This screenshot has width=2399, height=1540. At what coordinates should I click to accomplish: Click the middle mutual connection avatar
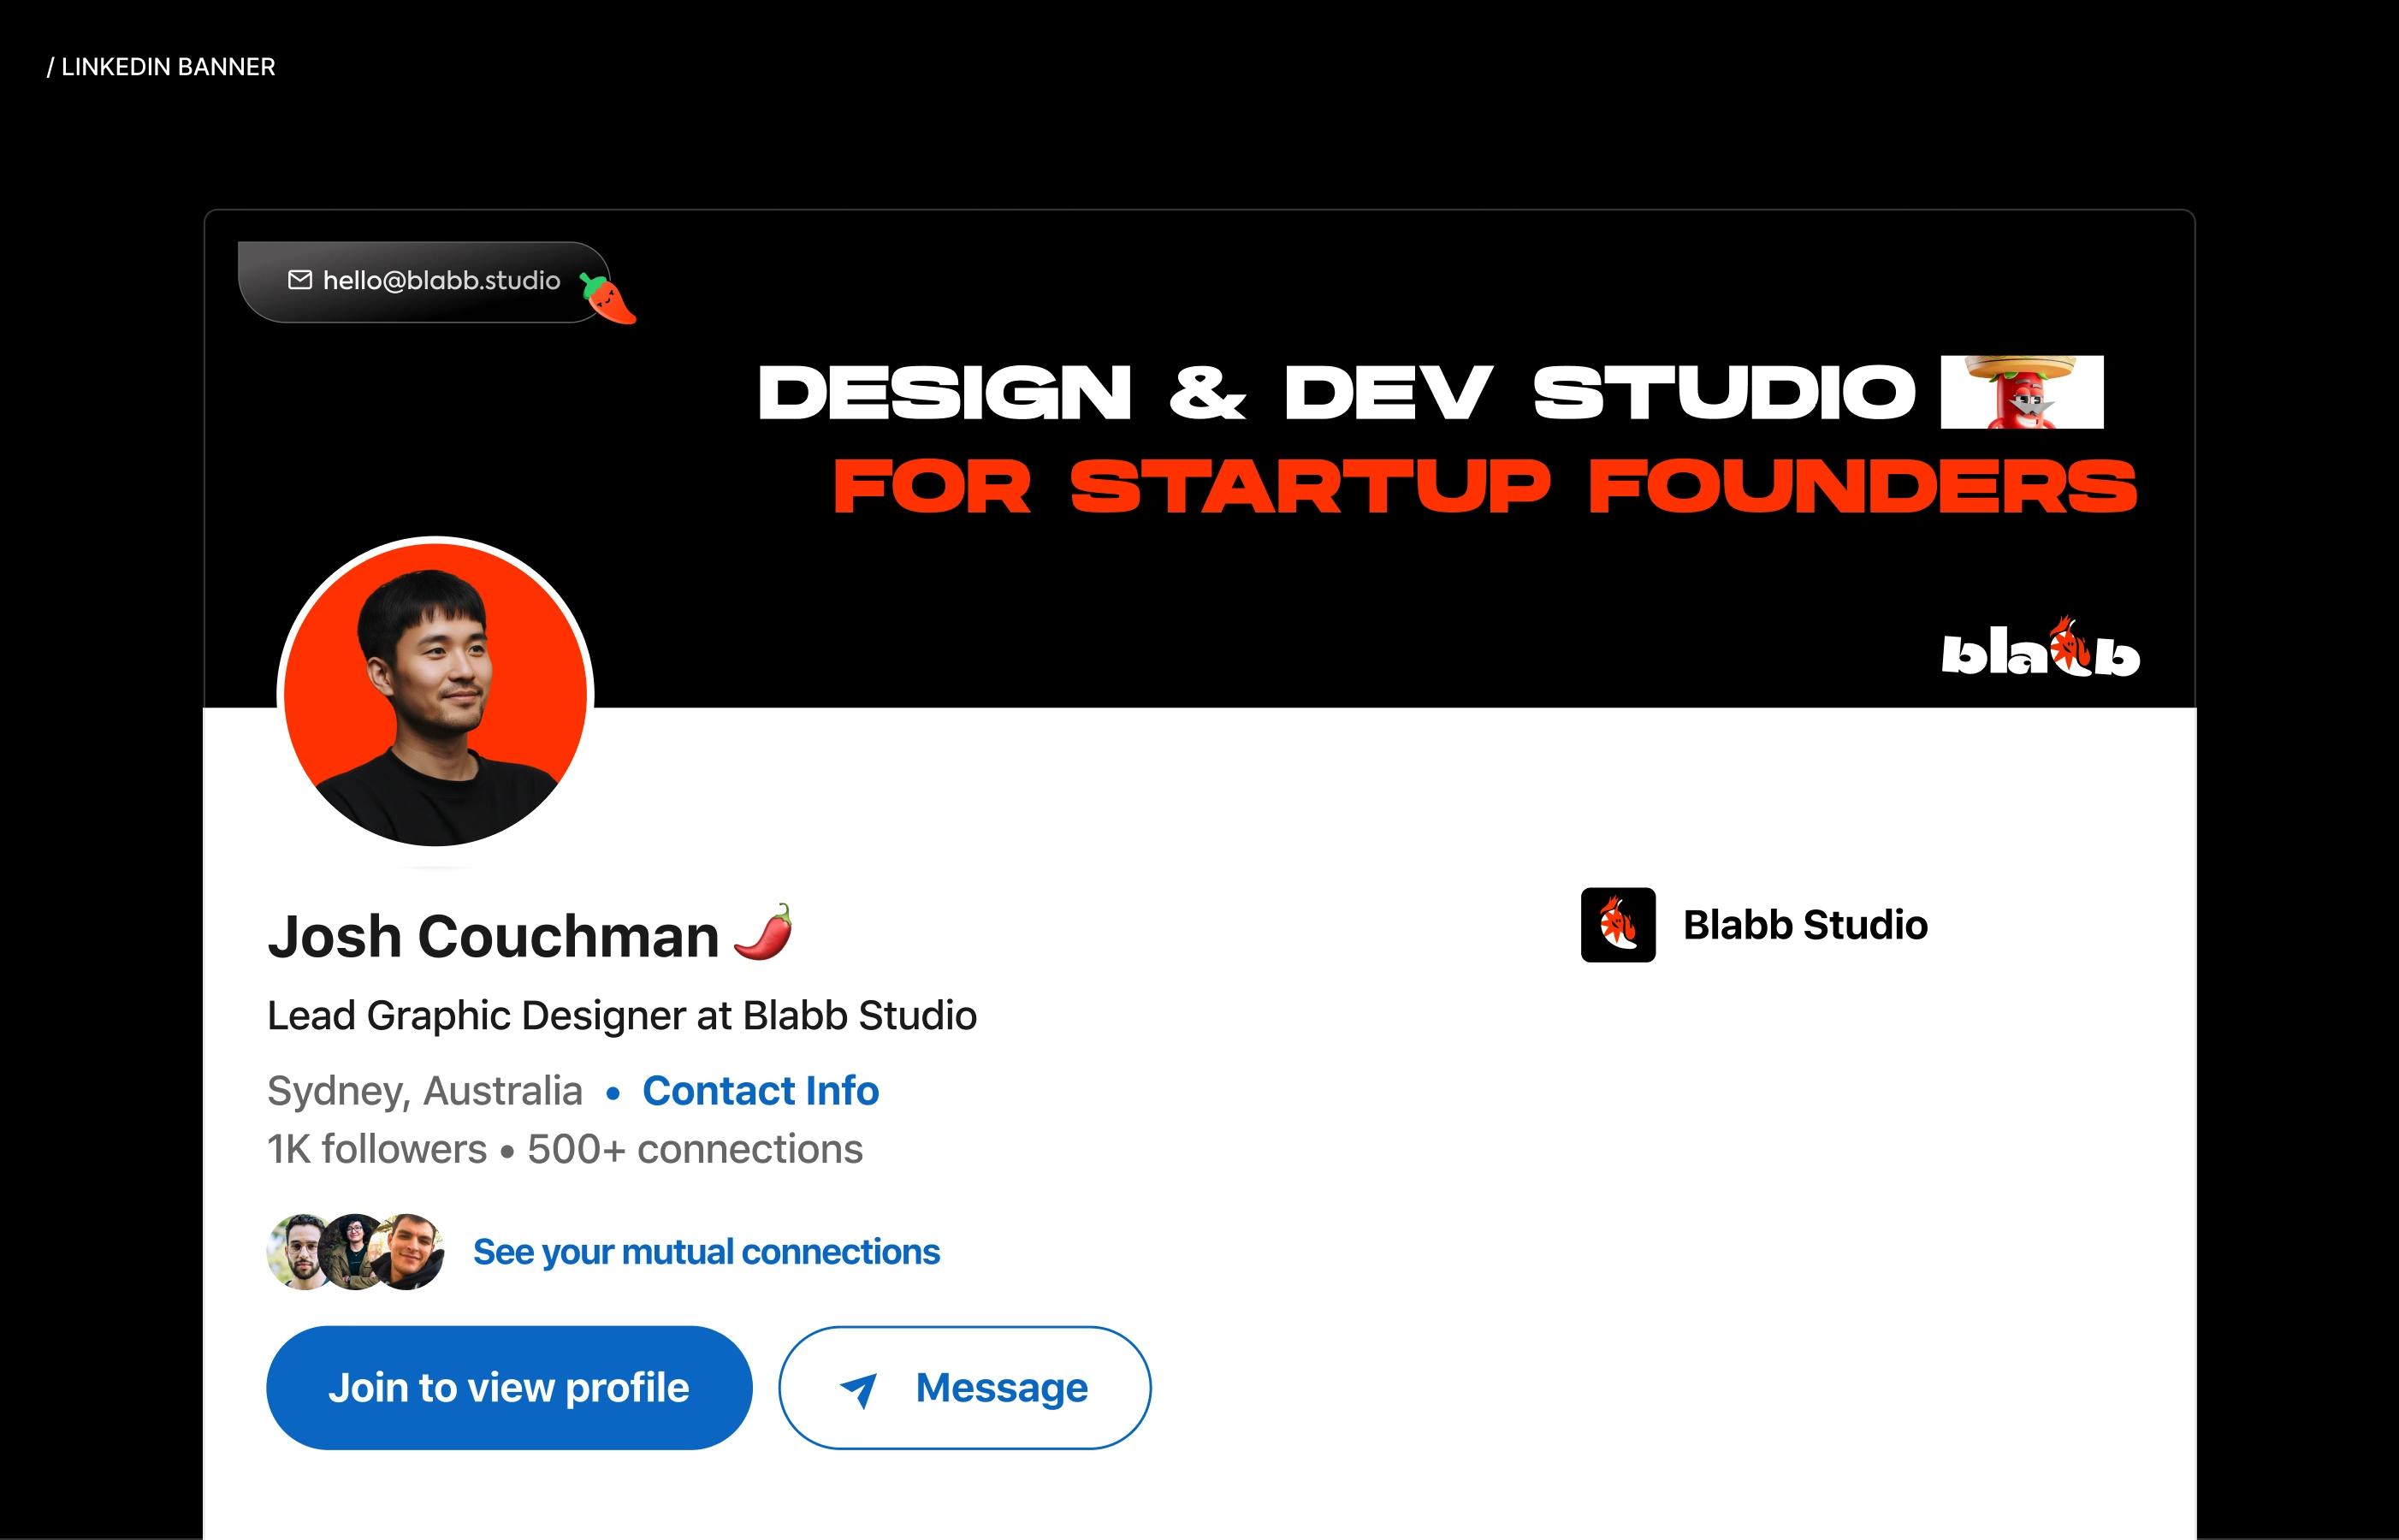click(353, 1251)
